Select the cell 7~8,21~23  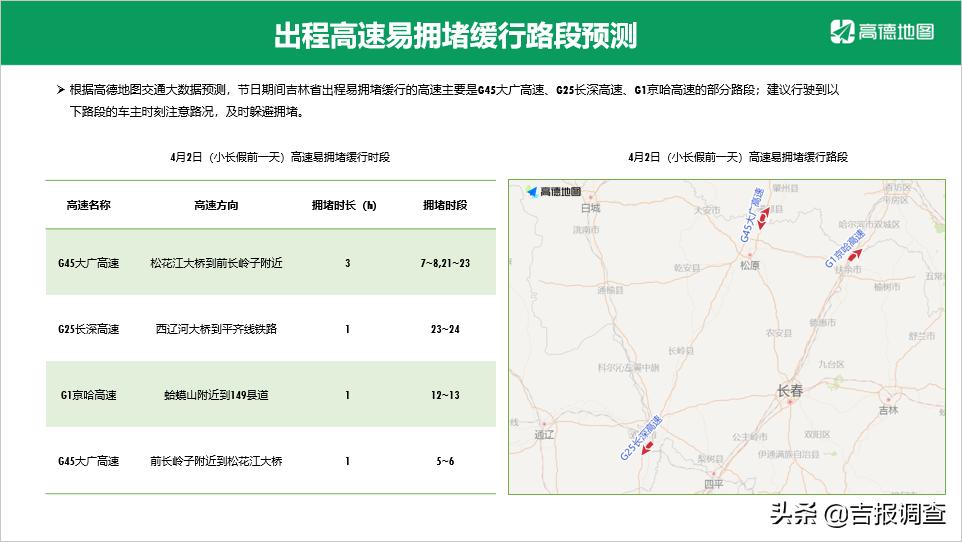[445, 263]
